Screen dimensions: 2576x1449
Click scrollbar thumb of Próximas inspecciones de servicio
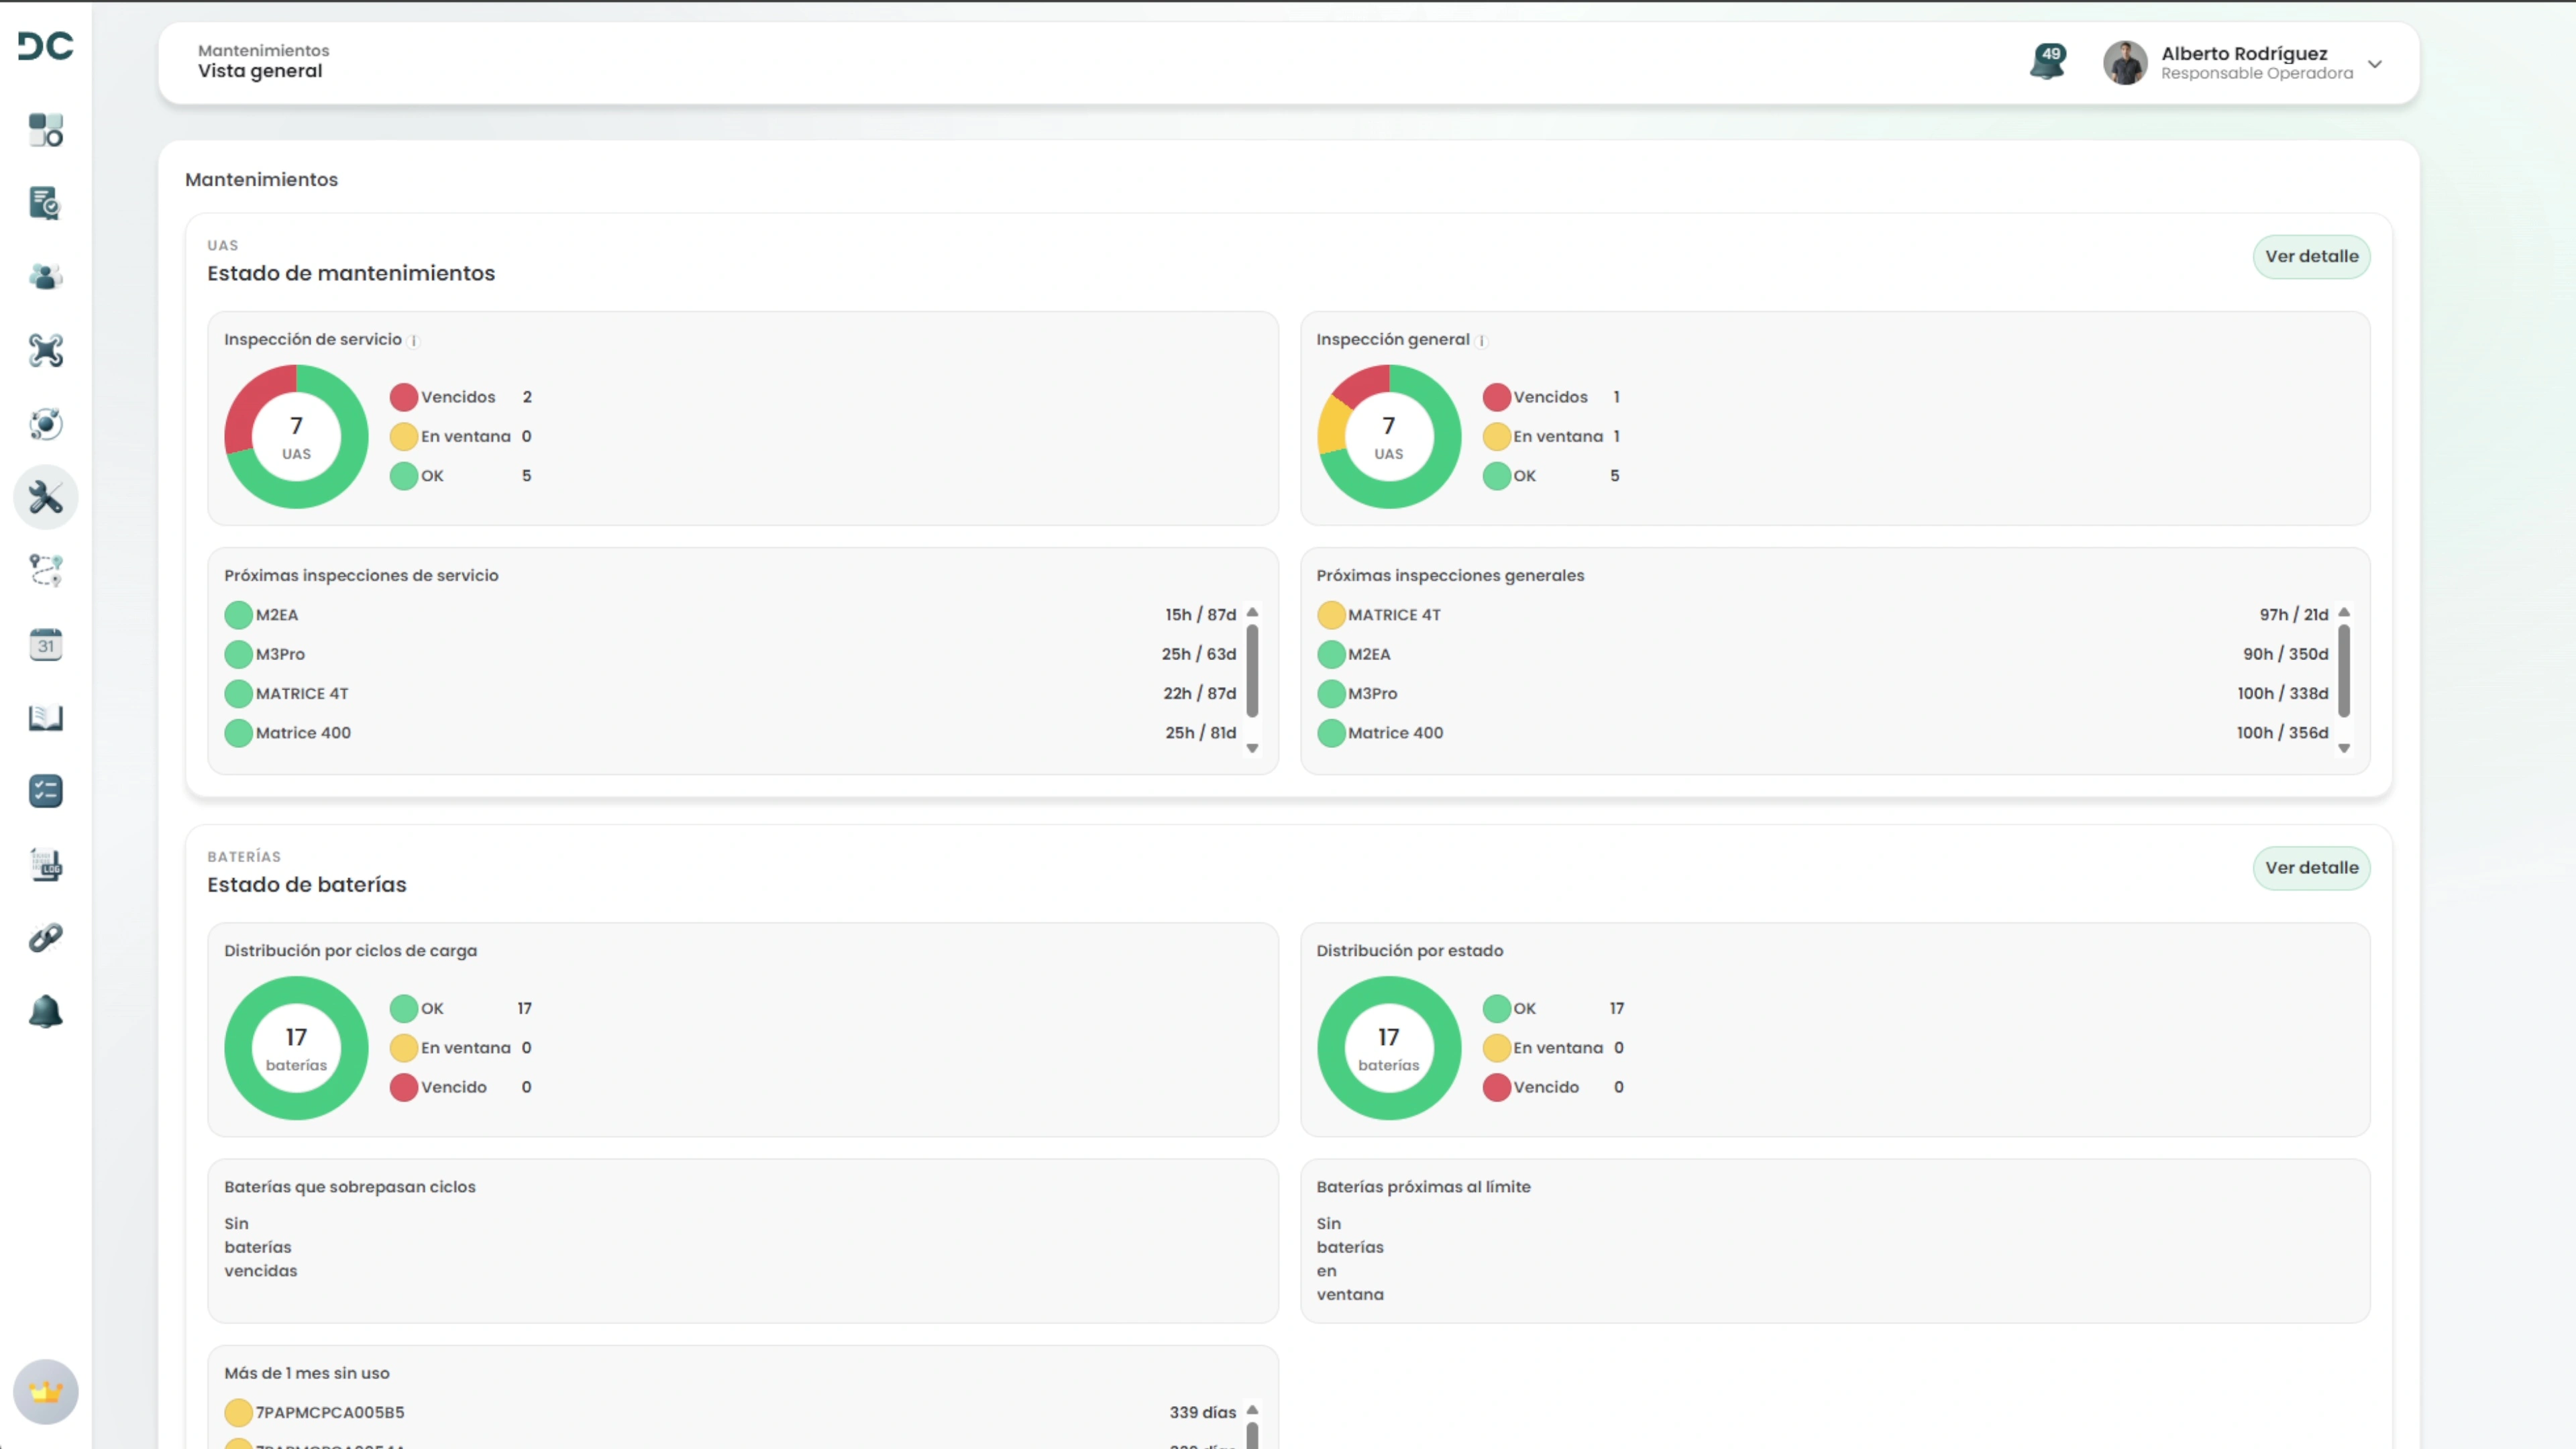pos(1252,671)
